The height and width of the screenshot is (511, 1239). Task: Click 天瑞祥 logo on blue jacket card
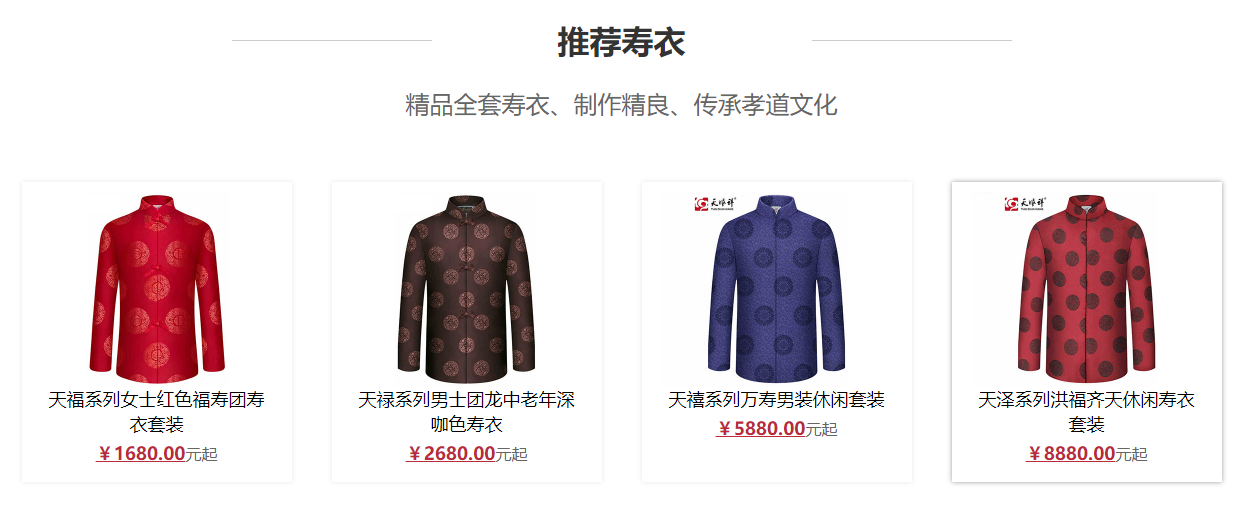715,204
